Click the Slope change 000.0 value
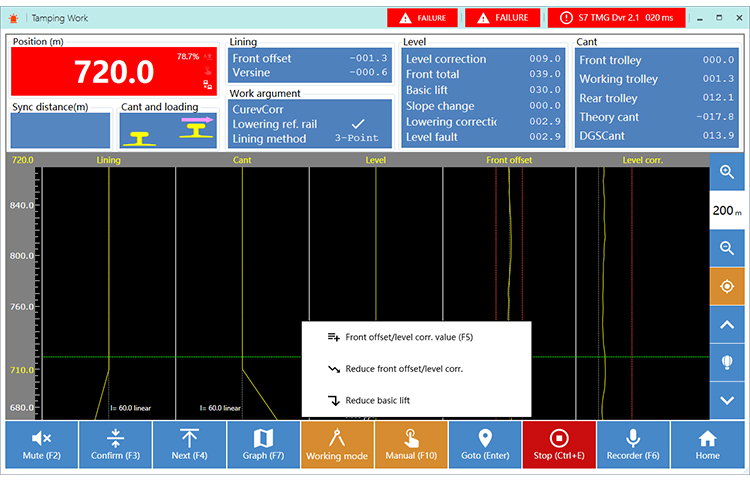 click(x=545, y=106)
